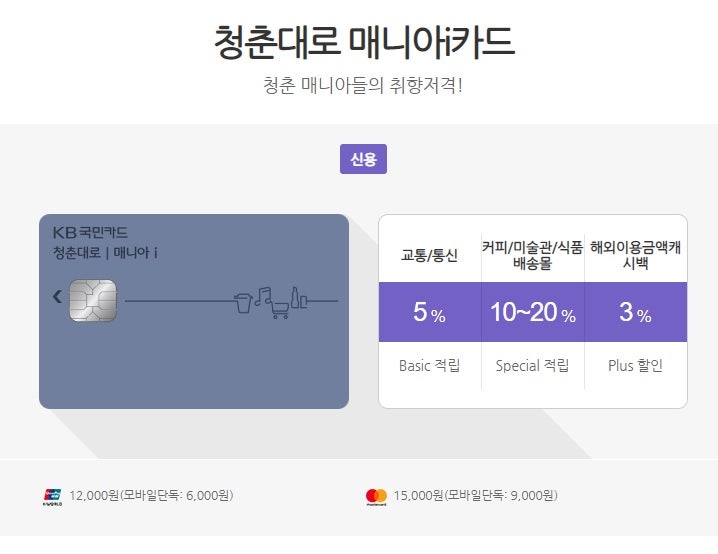Select the 교통/통신 benefit header
The width and height of the screenshot is (718, 554).
430,255
